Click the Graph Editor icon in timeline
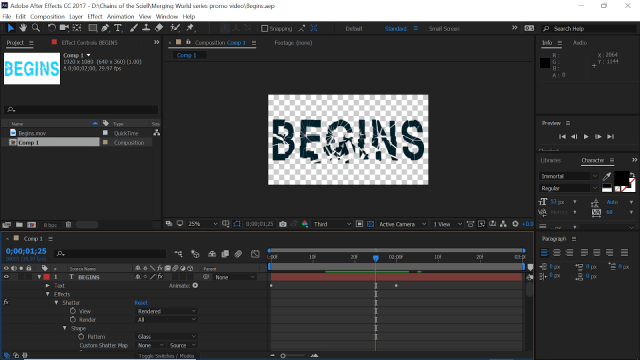 pos(255,254)
